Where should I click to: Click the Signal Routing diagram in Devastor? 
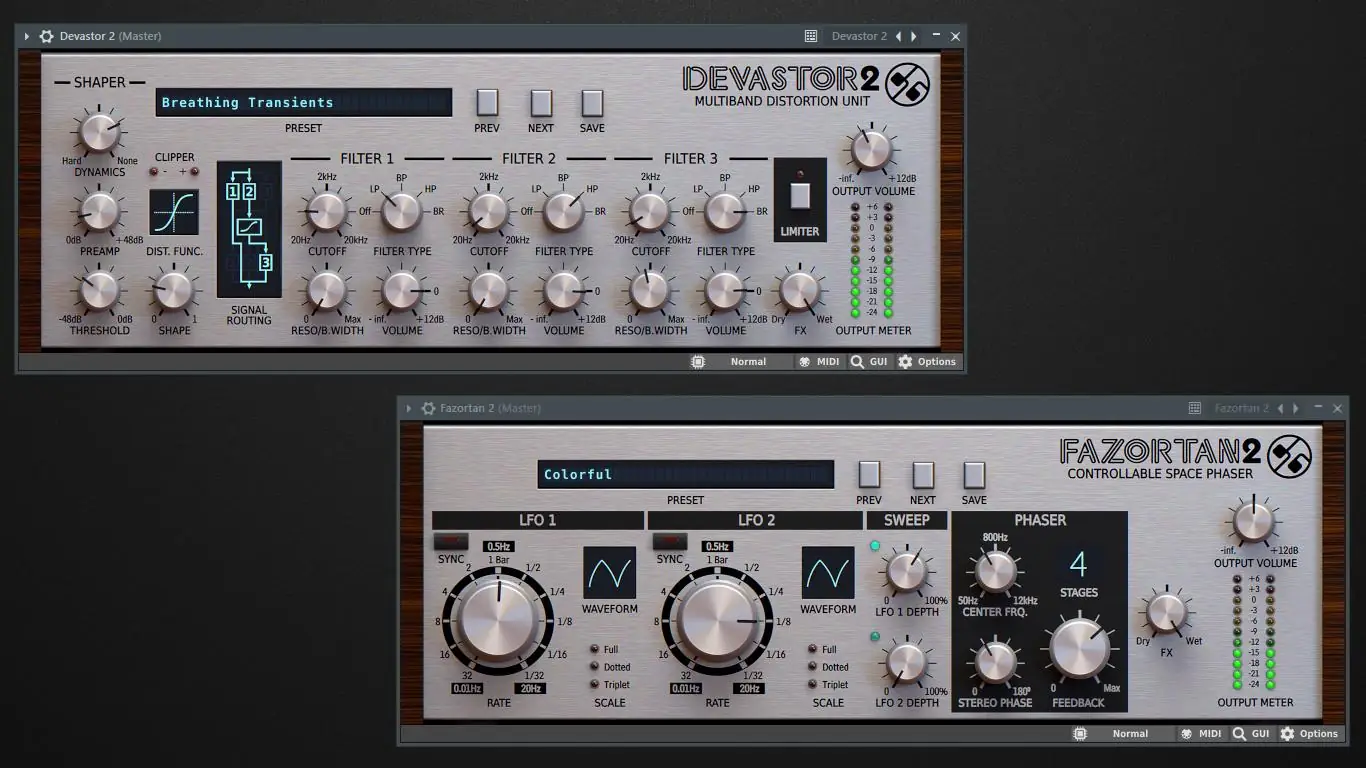pos(249,229)
